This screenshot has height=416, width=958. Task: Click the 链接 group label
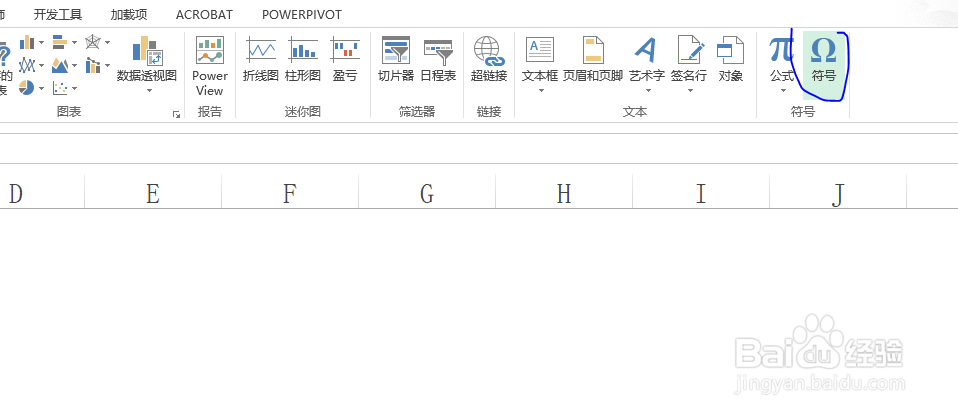(489, 112)
